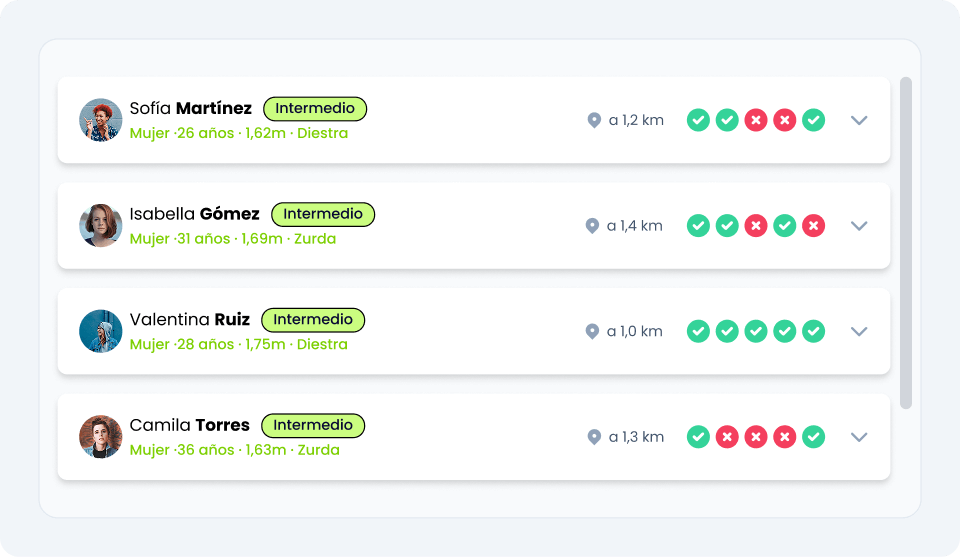Click Sofía Martínez's Intermedio level badge
The width and height of the screenshot is (960, 557).
tap(315, 108)
